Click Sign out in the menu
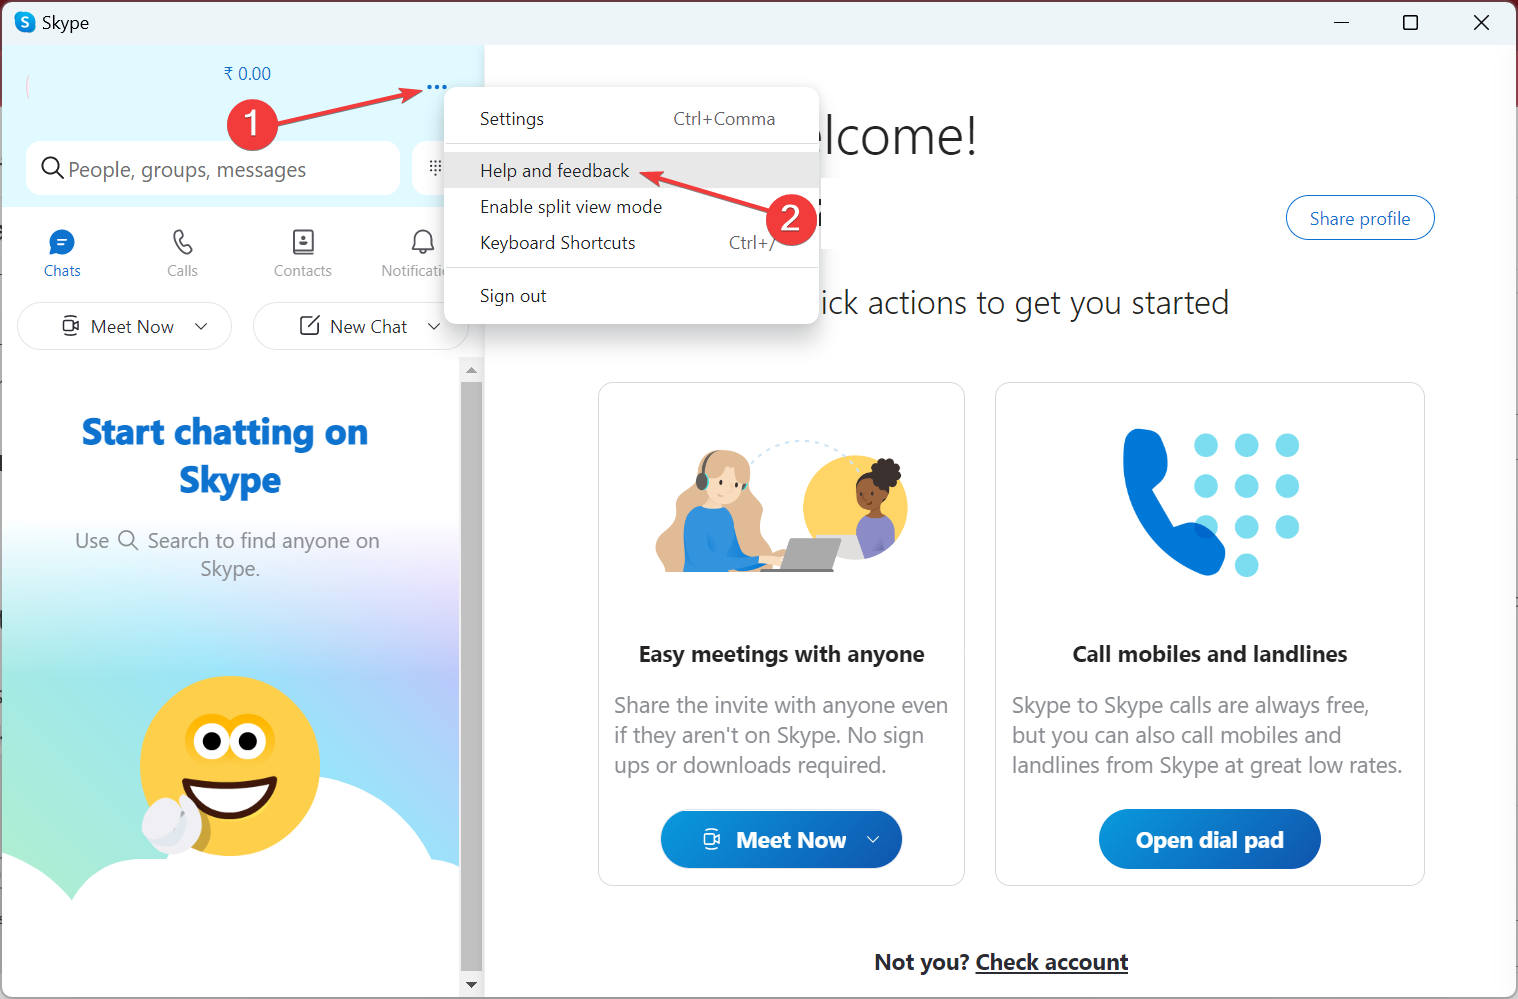 631,296
